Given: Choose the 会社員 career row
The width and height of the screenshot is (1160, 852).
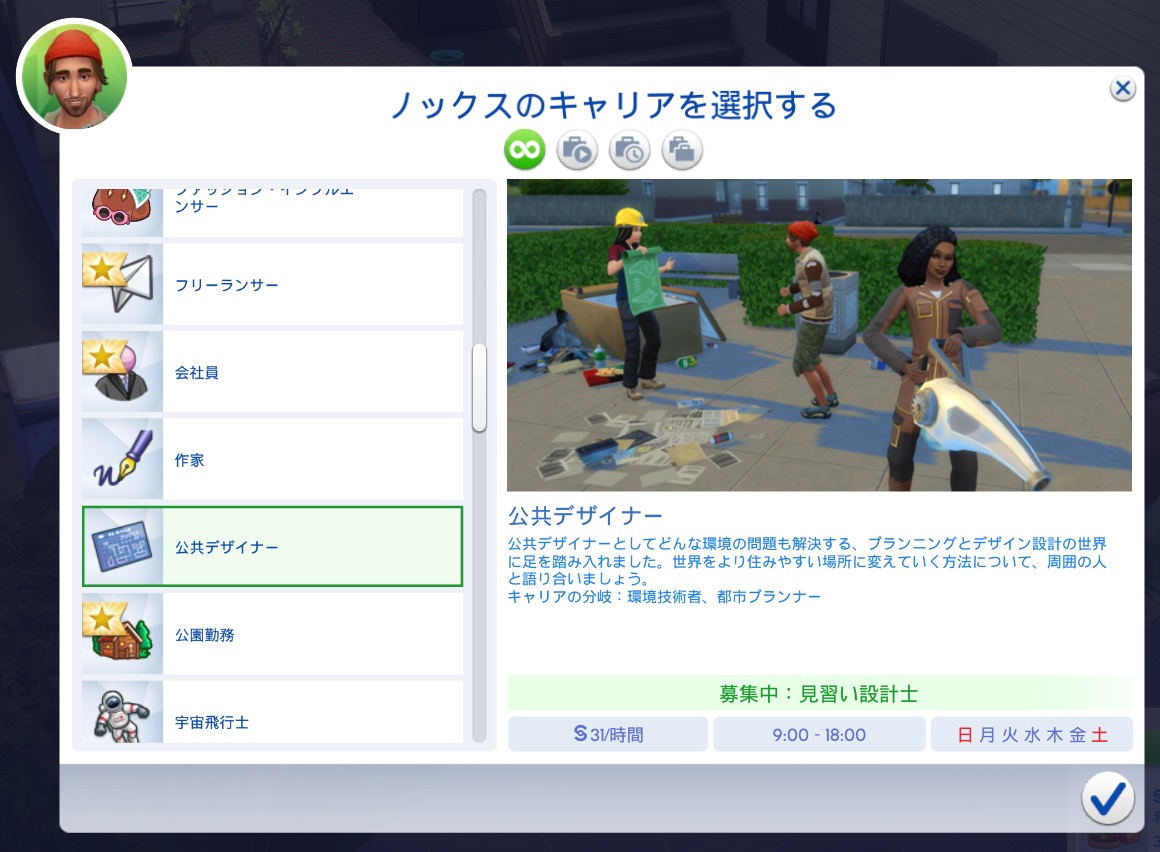Looking at the screenshot, I should tap(272, 371).
